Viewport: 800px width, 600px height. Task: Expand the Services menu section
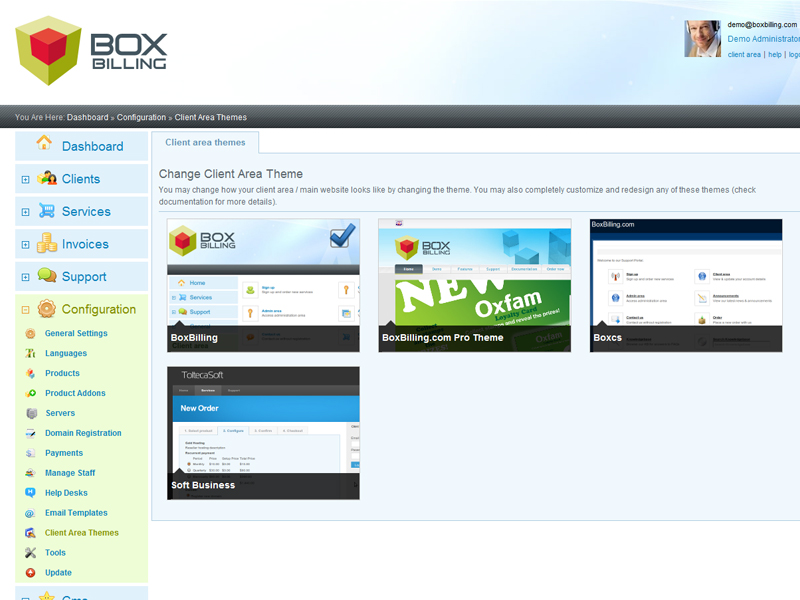coord(26,212)
